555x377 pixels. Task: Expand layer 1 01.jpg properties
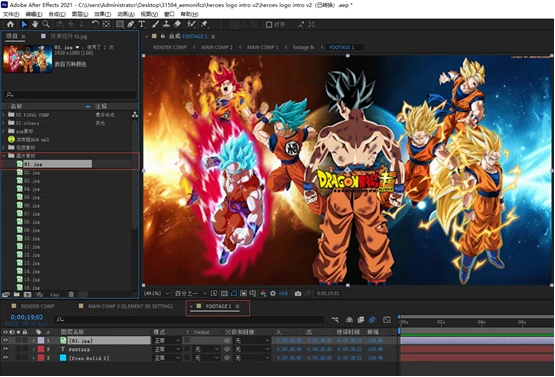tap(34, 340)
